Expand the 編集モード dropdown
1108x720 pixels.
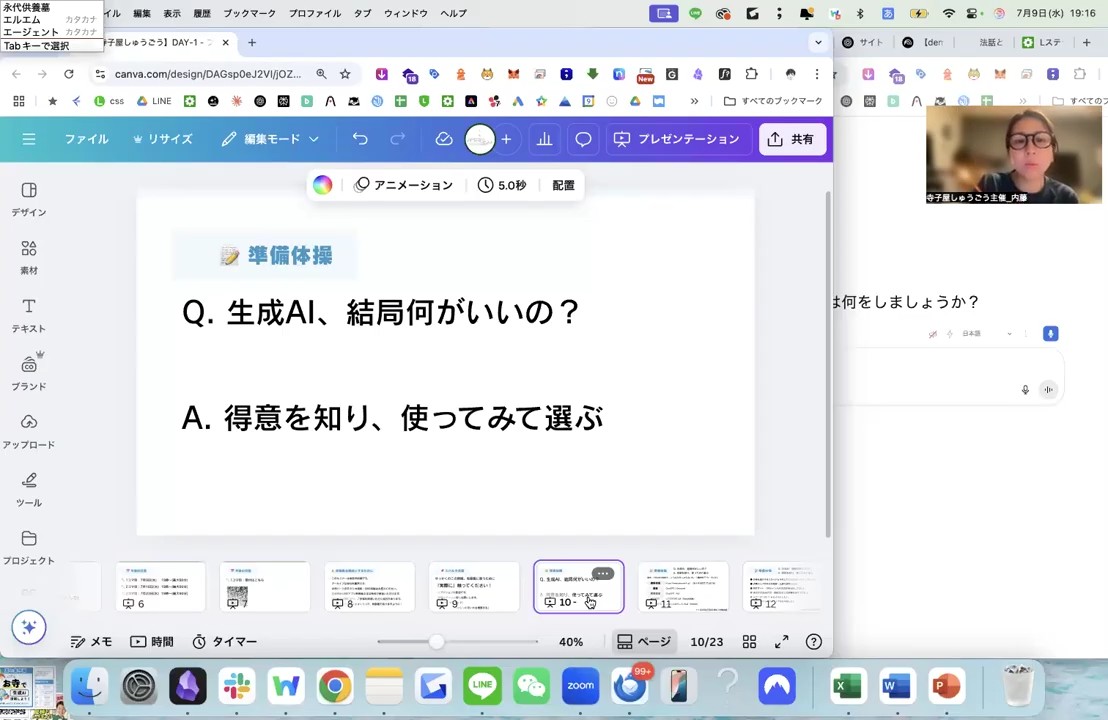tap(270, 139)
